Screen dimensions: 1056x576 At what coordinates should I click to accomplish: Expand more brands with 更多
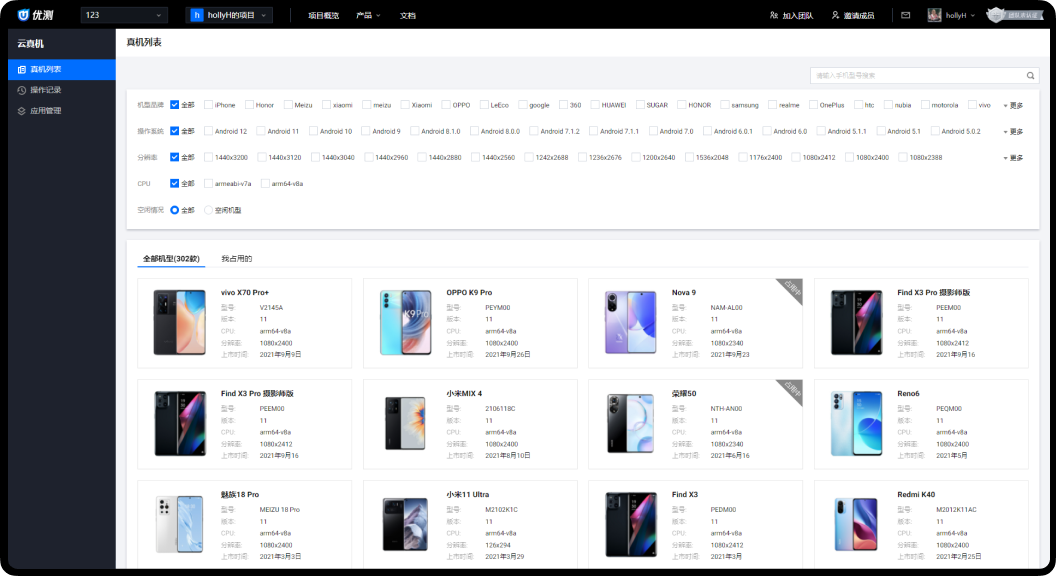click(x=1013, y=106)
